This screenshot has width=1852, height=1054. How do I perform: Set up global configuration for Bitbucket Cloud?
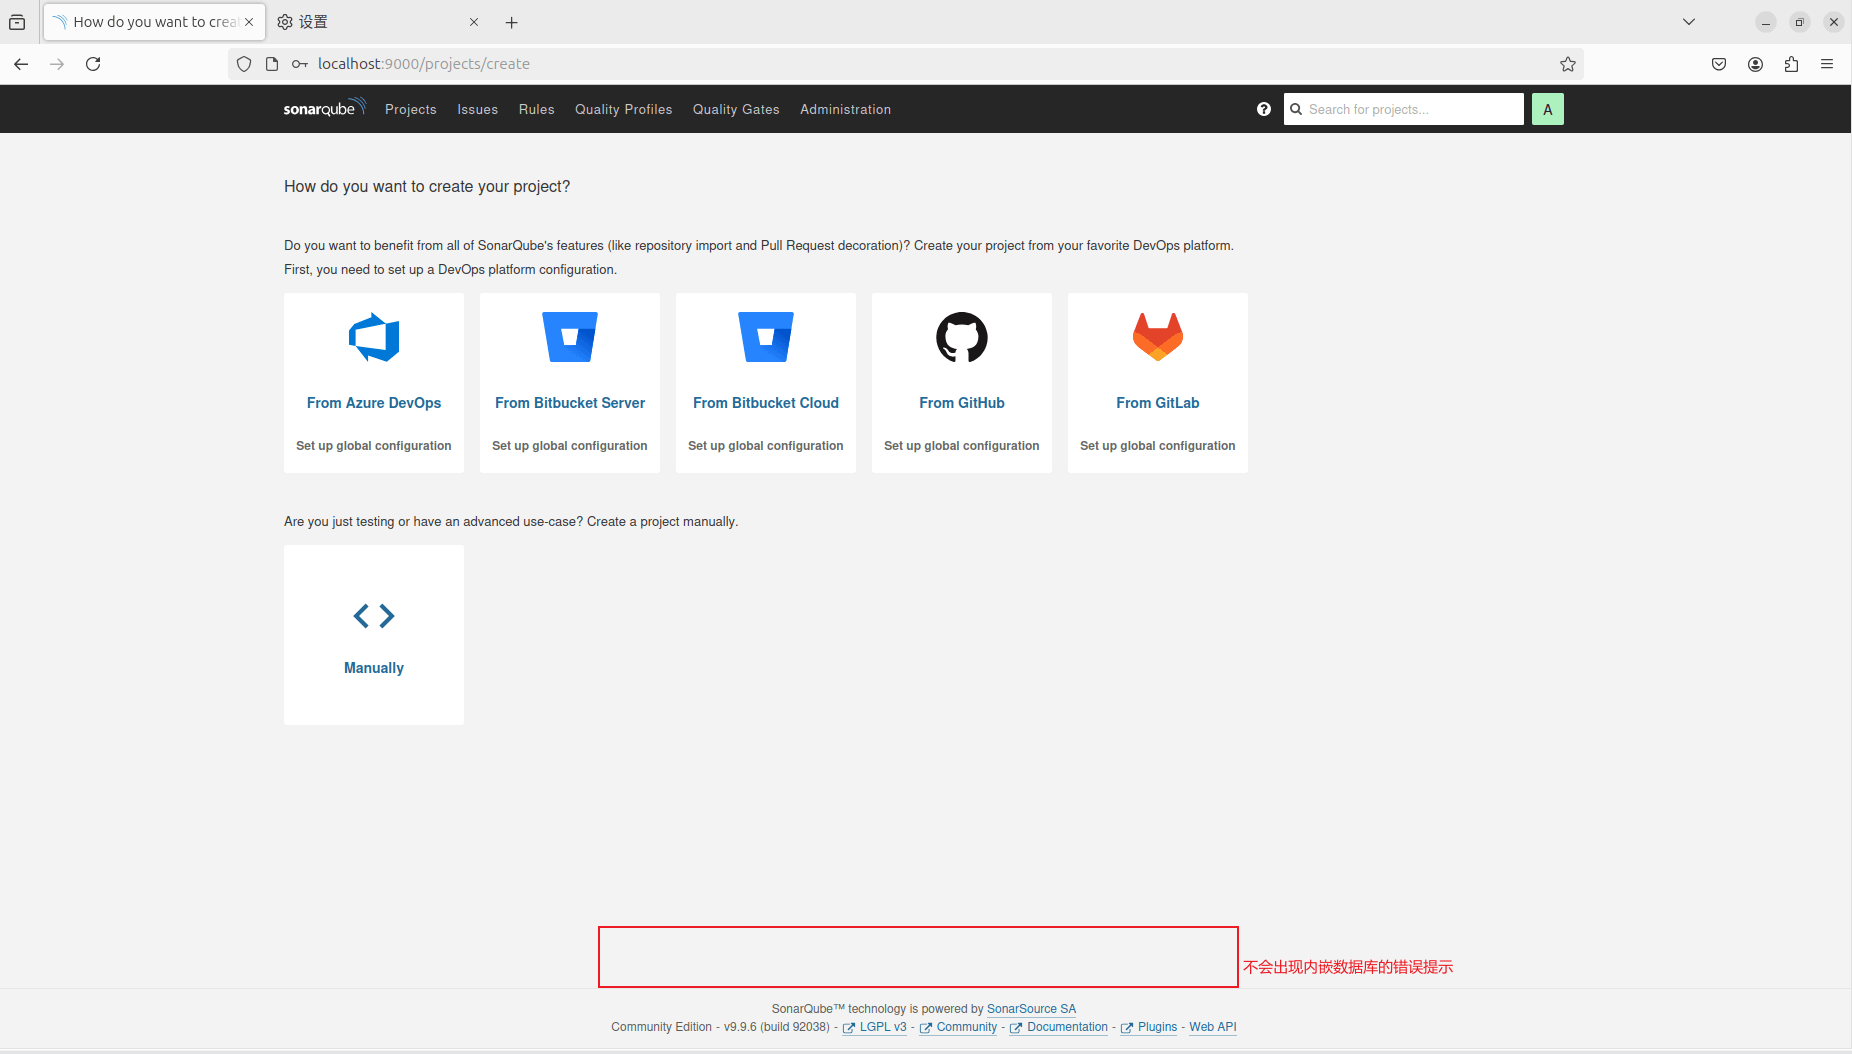coord(766,446)
